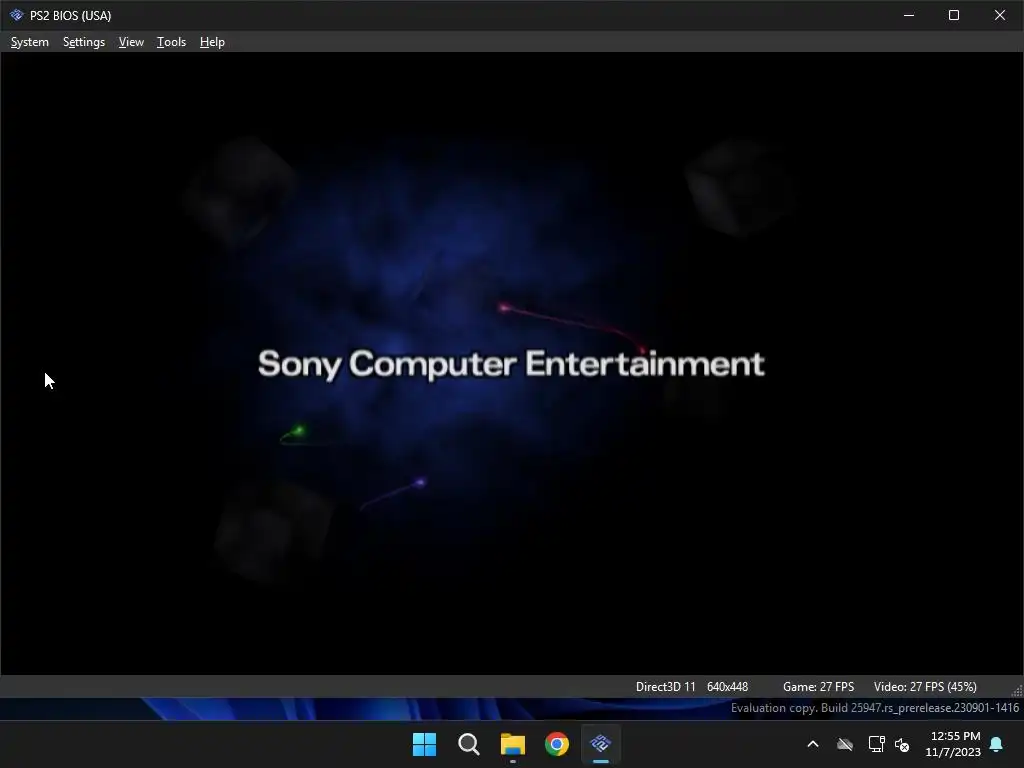Minimize the PS2 BIOS window

click(908, 15)
